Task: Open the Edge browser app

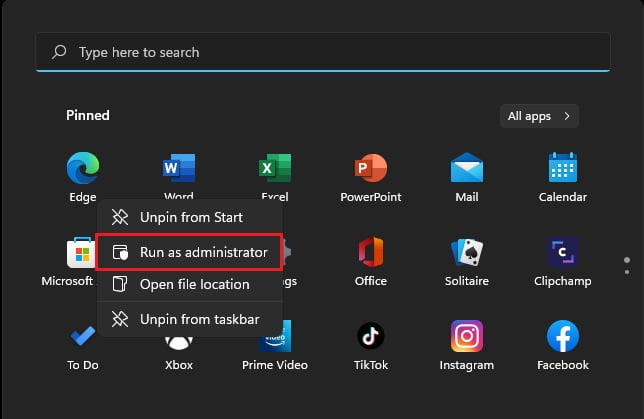Action: [x=83, y=168]
